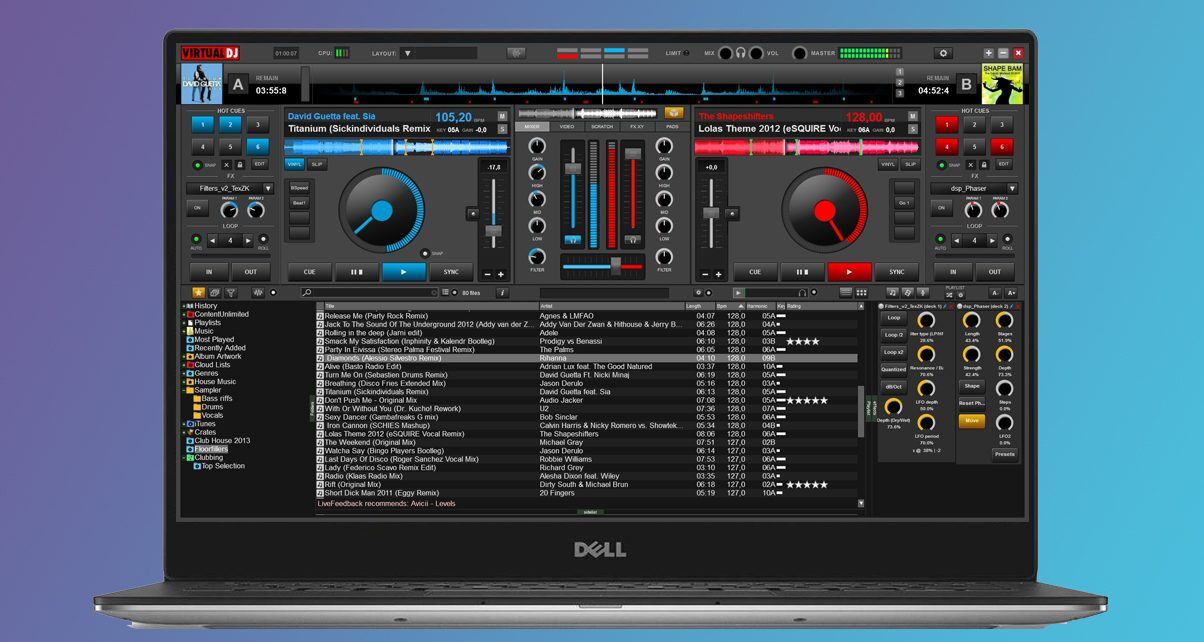Toggle the Vinyl mode on deck A
This screenshot has height=642, width=1204.
coord(294,164)
